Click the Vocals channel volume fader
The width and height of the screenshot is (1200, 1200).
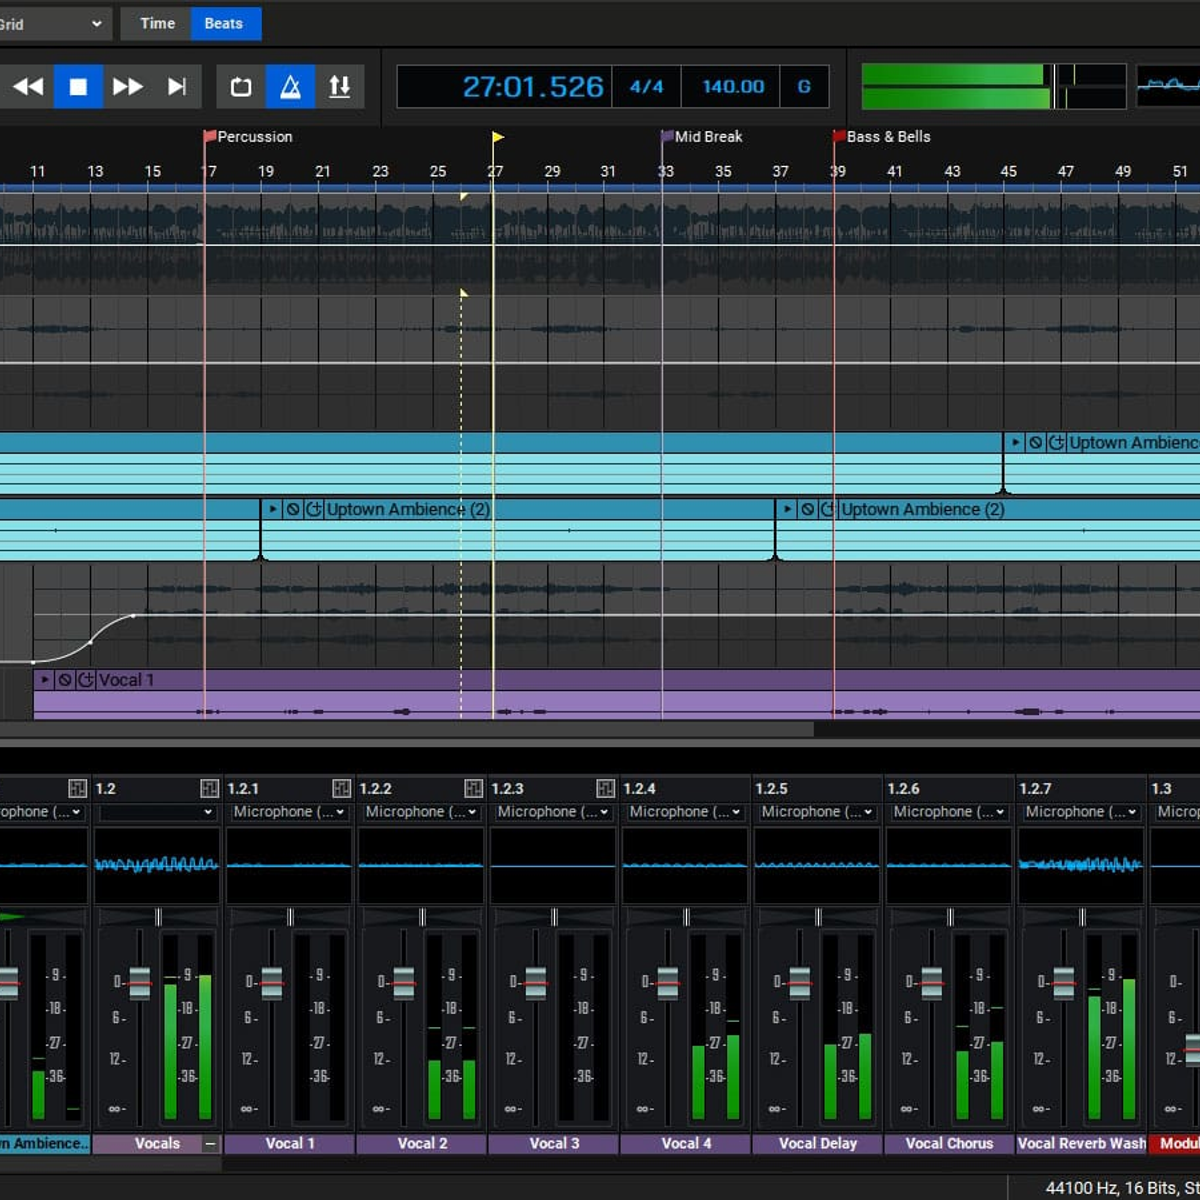140,983
